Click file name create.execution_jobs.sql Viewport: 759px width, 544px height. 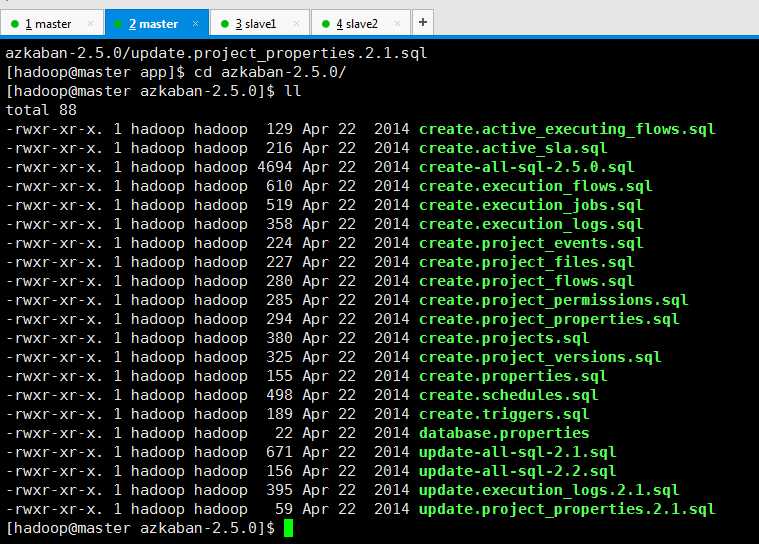coord(531,205)
